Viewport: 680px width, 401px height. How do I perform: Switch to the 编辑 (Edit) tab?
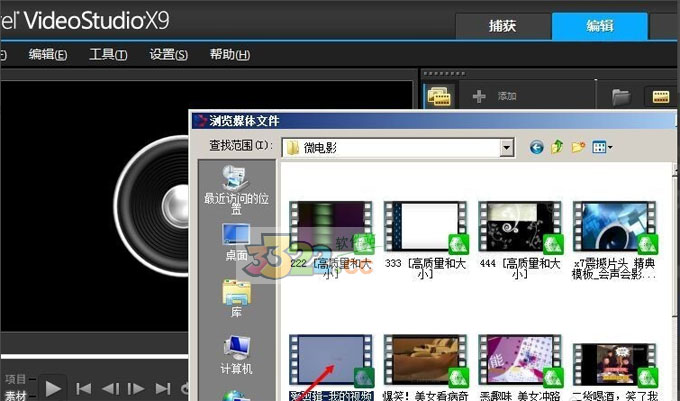click(600, 26)
